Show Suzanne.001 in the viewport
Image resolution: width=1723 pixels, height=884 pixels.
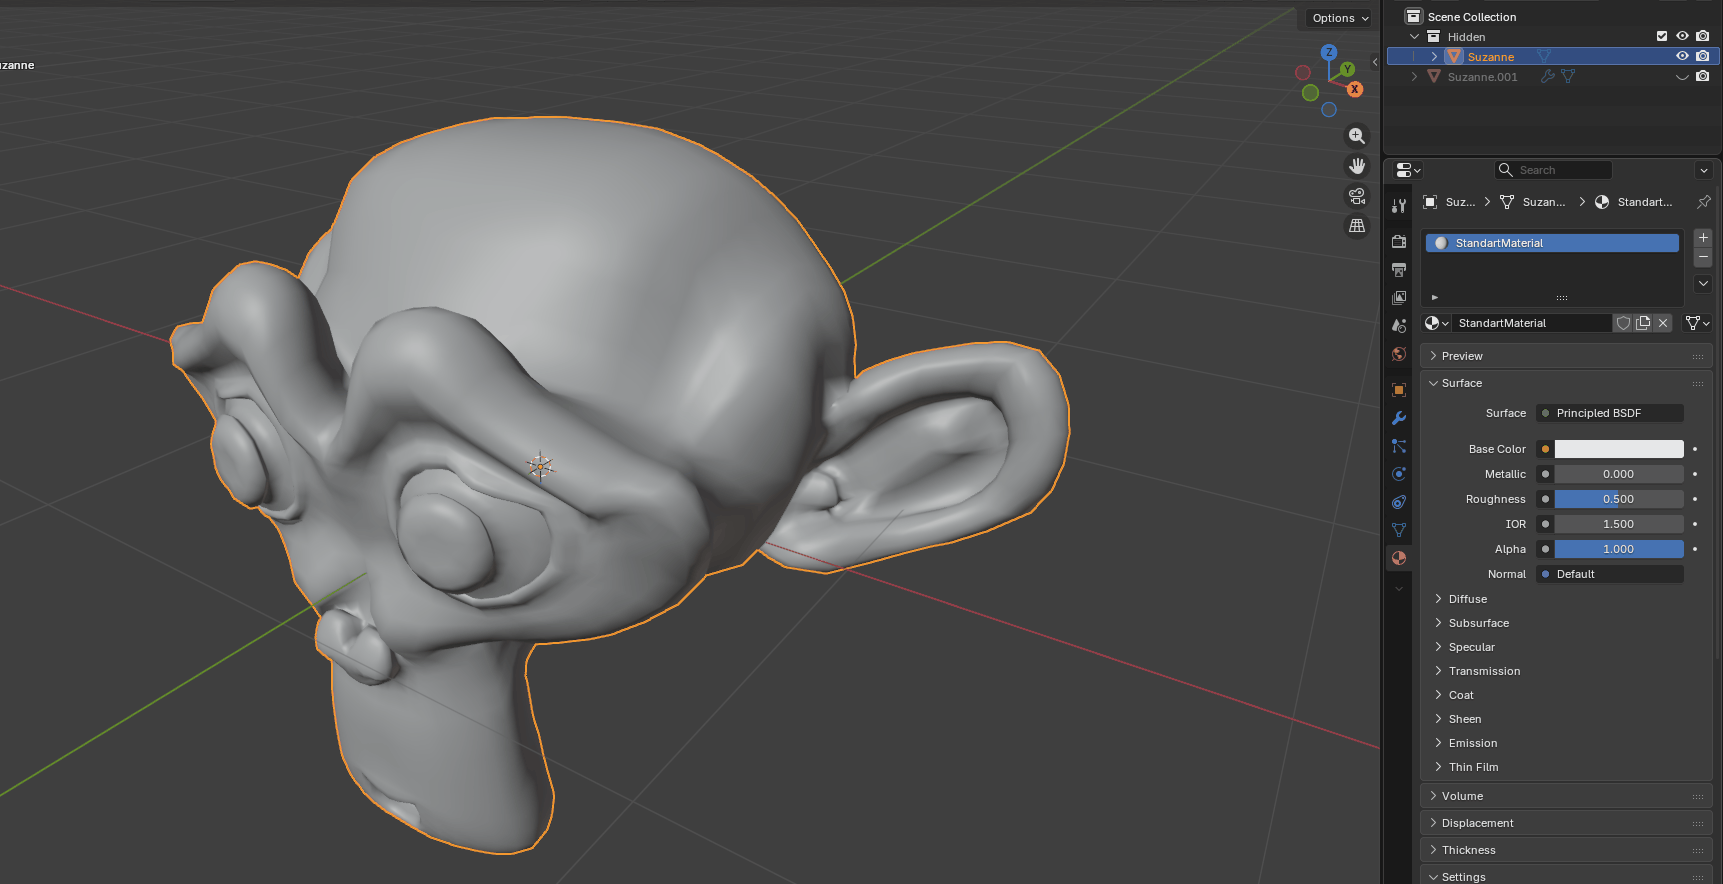(x=1682, y=77)
